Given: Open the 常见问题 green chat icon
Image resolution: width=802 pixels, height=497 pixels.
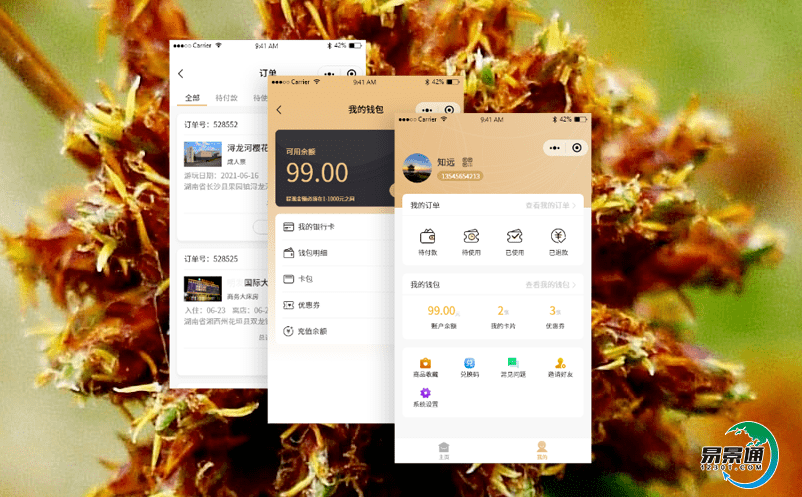Looking at the screenshot, I should (x=513, y=363).
